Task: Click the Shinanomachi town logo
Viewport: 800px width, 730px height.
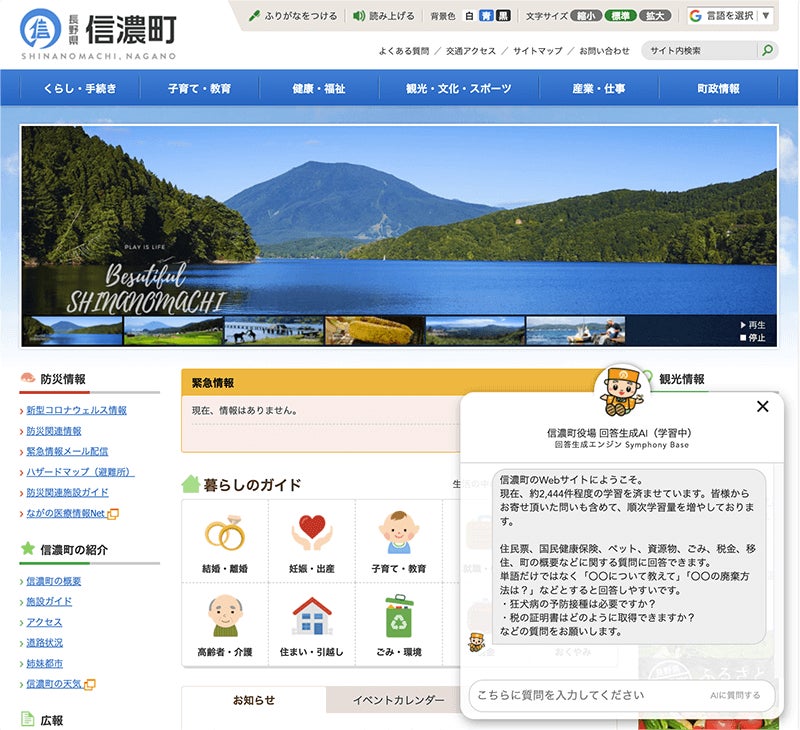Action: point(98,35)
